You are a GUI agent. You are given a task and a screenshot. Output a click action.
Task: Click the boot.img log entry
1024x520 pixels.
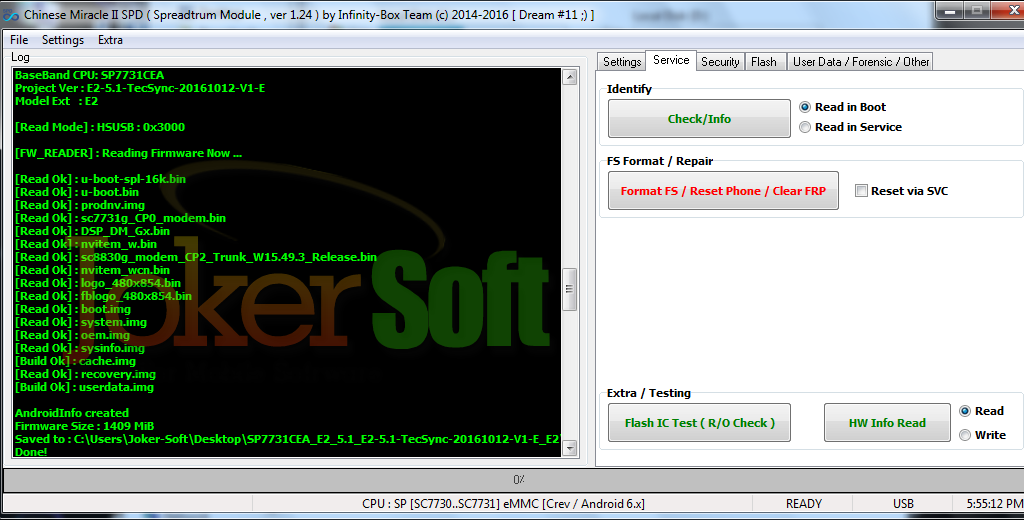(x=72, y=310)
